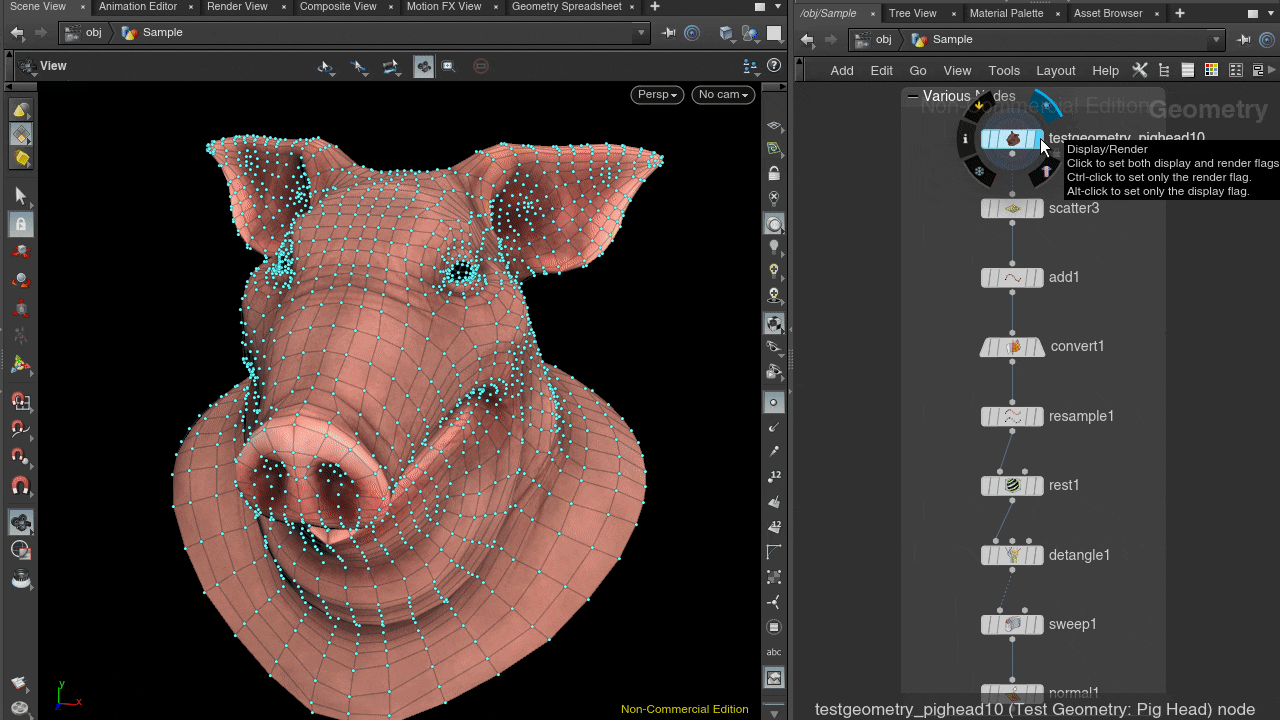Click the color palette grid icon
The width and height of the screenshot is (1280, 720).
(x=1211, y=70)
